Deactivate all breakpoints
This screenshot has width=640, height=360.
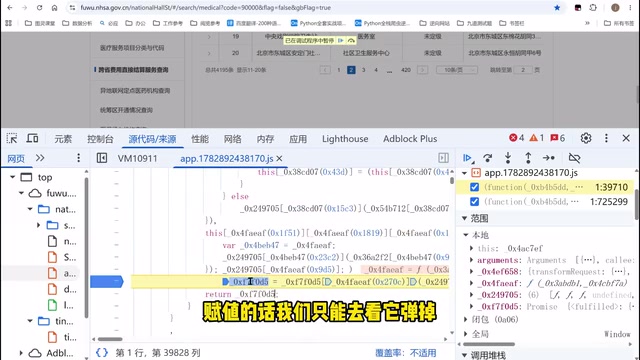tap(574, 158)
